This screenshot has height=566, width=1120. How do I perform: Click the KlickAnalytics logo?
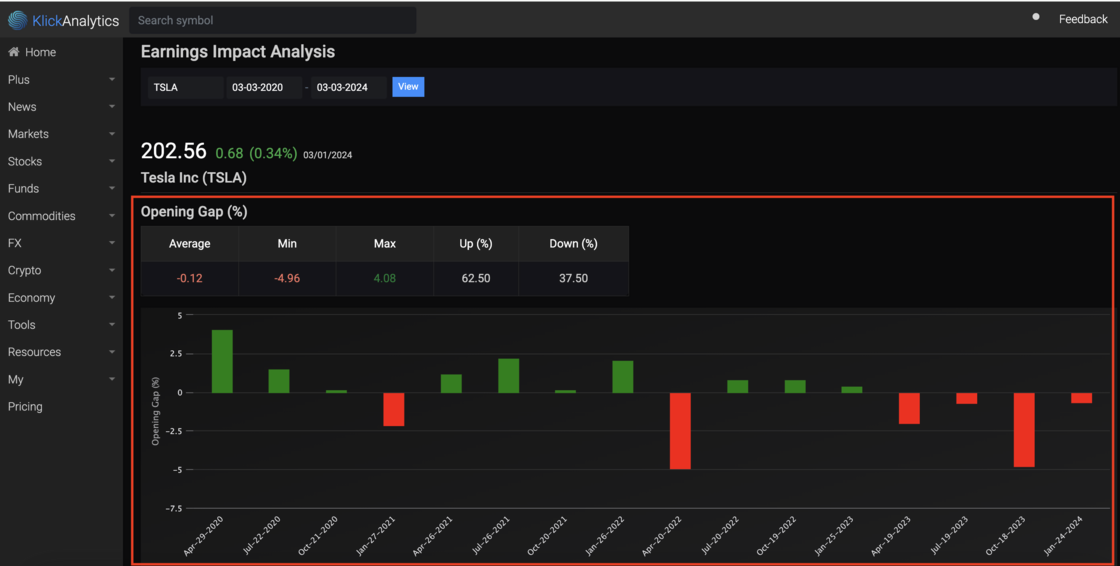[63, 21]
